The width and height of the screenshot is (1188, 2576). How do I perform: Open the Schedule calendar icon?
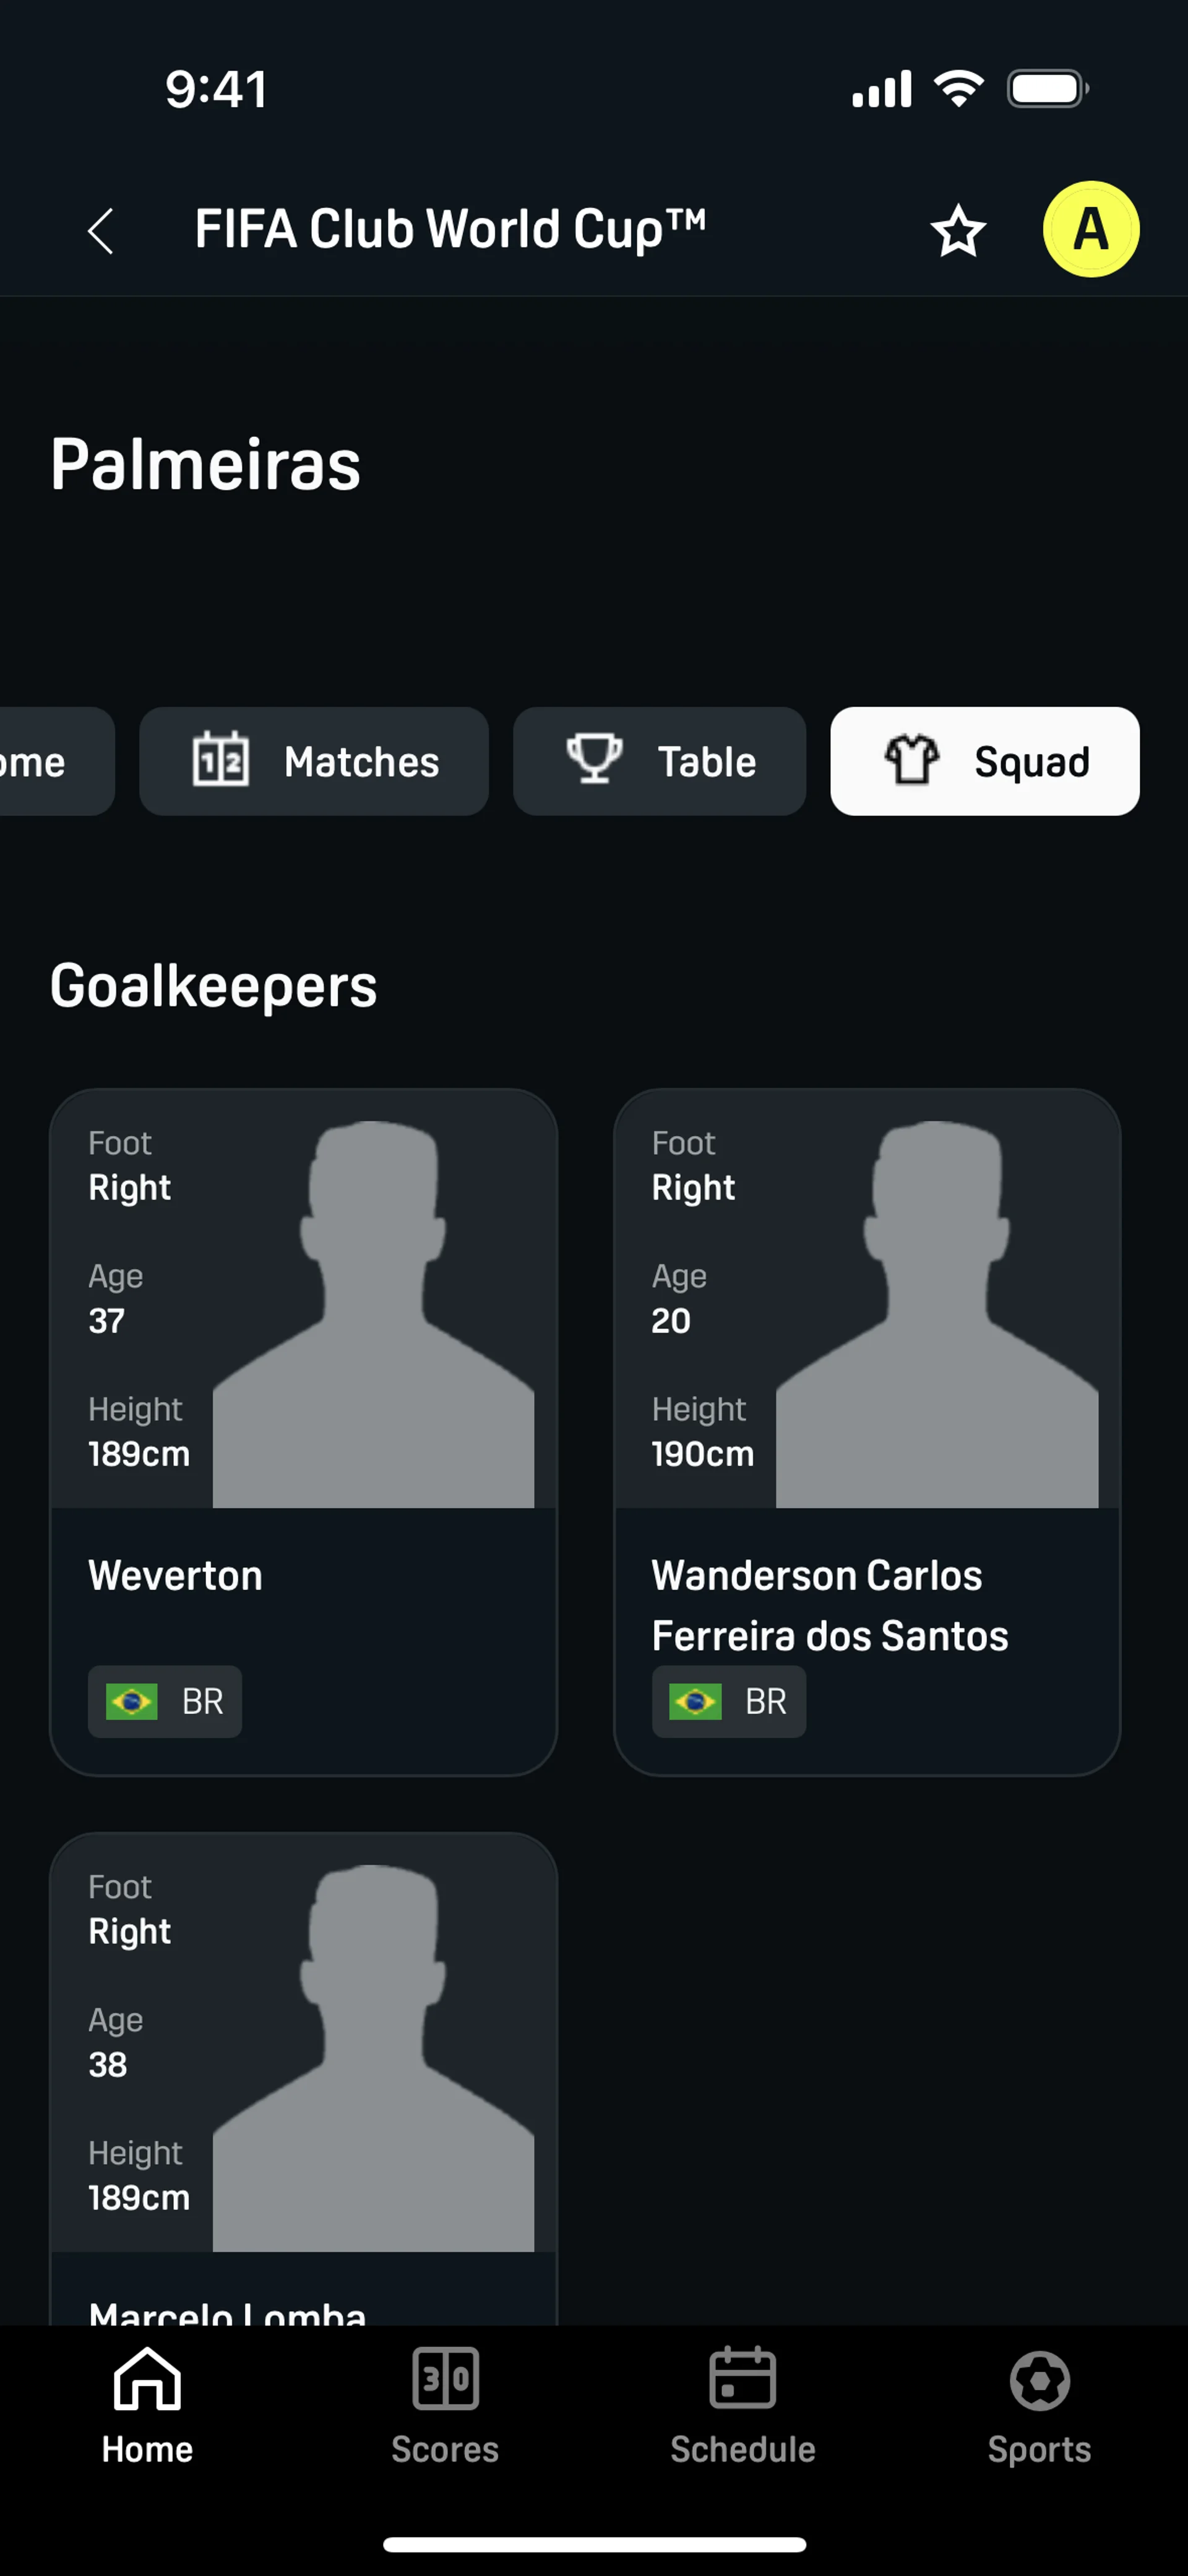[x=742, y=2380]
